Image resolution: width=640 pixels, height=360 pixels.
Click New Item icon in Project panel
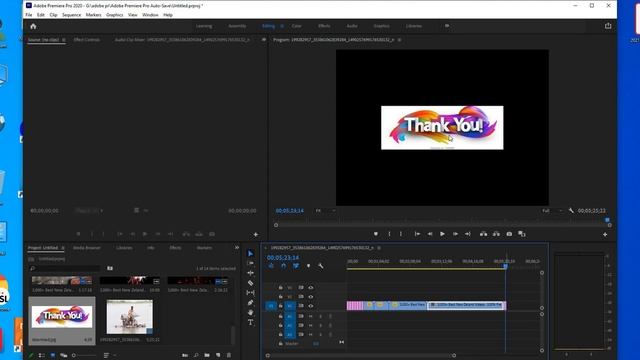[218, 355]
